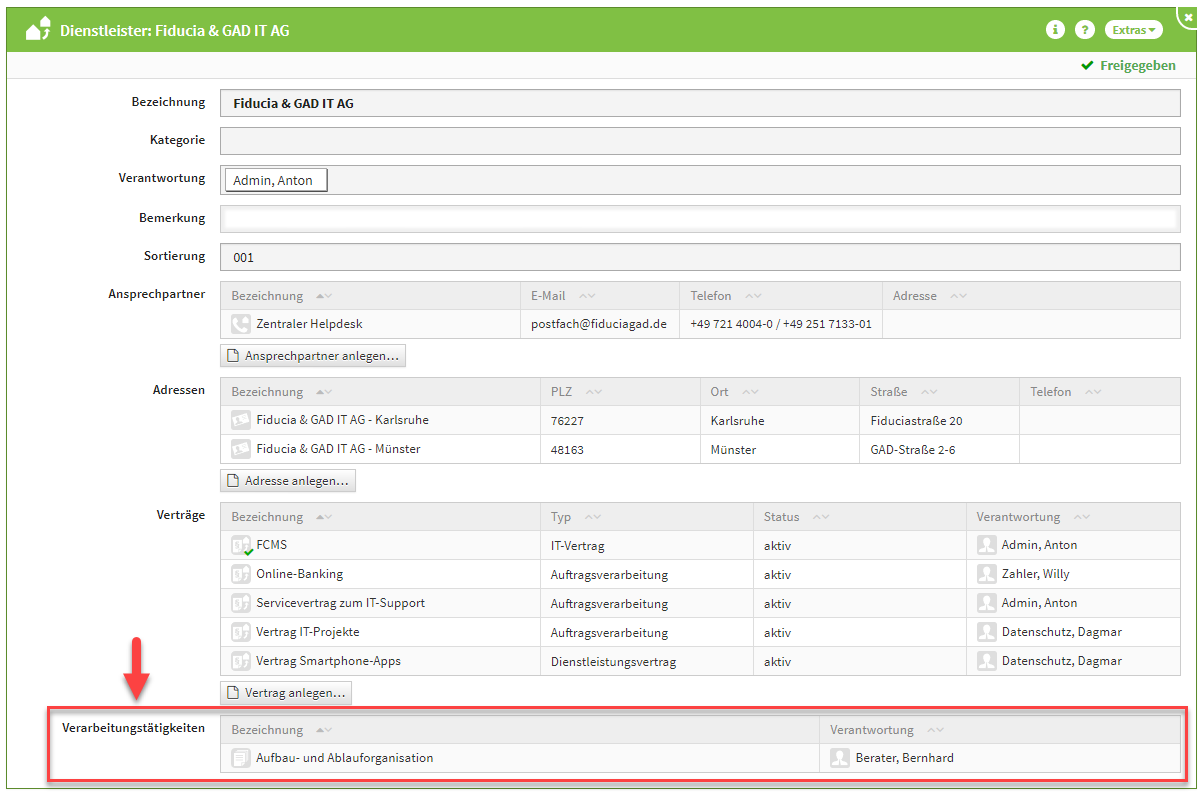Open the Extras dropdown menu

(1133, 30)
